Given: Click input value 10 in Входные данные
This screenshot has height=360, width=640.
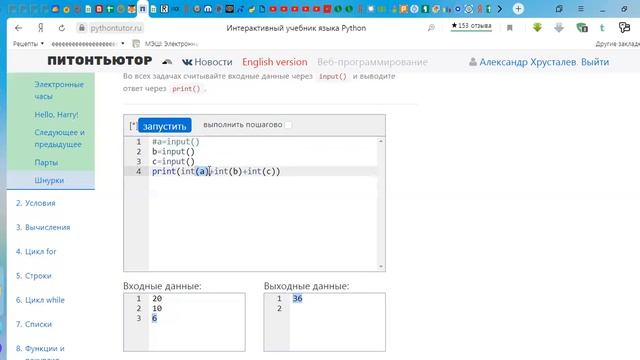Looking at the screenshot, I should click(x=157, y=308).
